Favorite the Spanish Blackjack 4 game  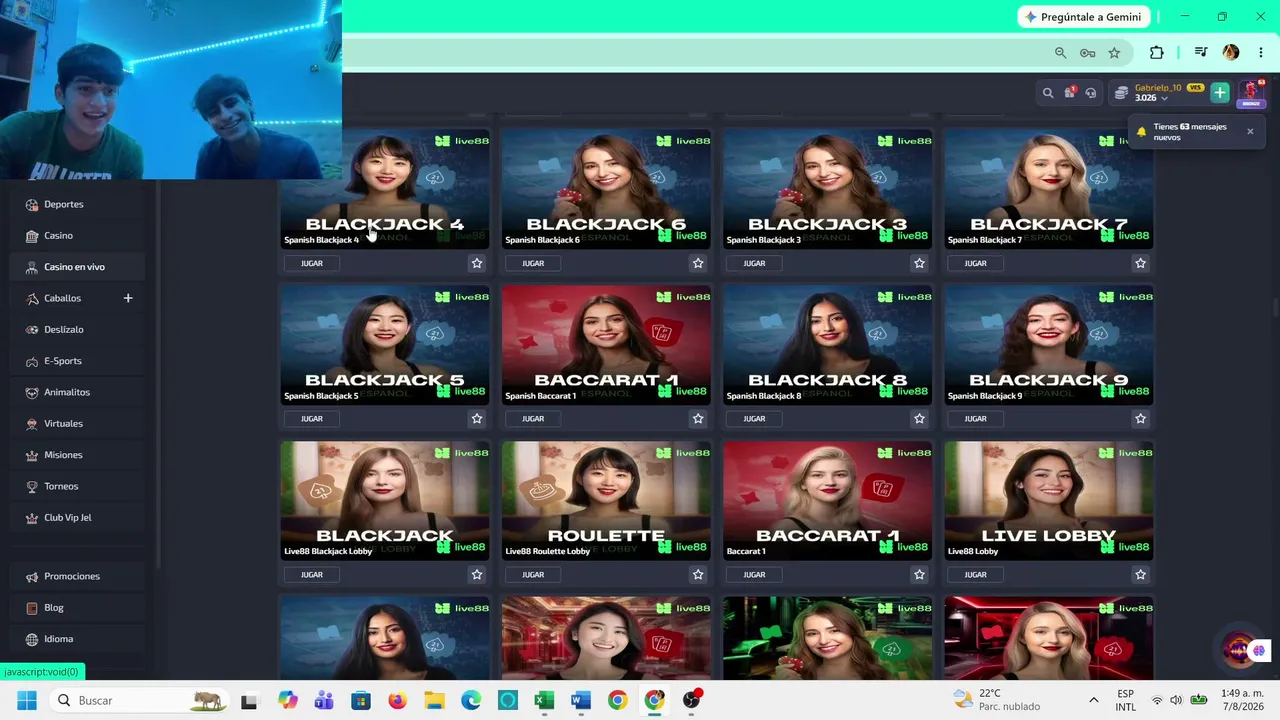(x=477, y=263)
